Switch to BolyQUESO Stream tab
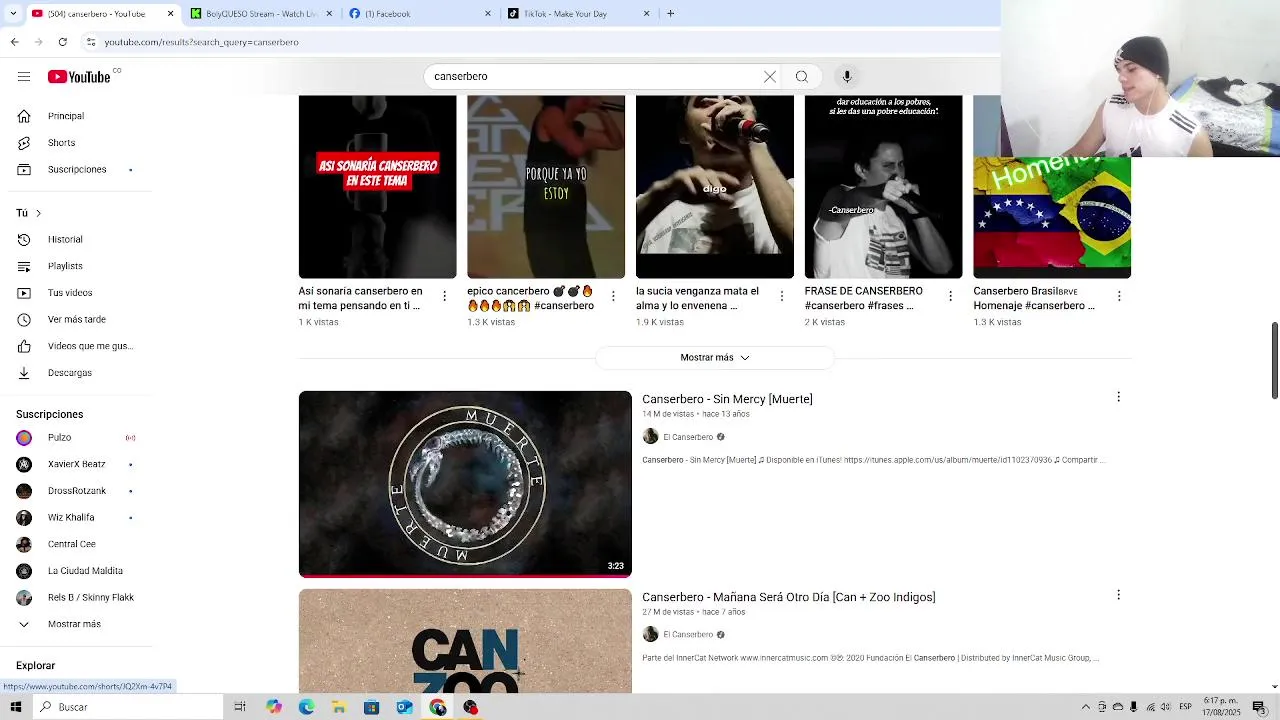1280x720 pixels. (x=262, y=14)
